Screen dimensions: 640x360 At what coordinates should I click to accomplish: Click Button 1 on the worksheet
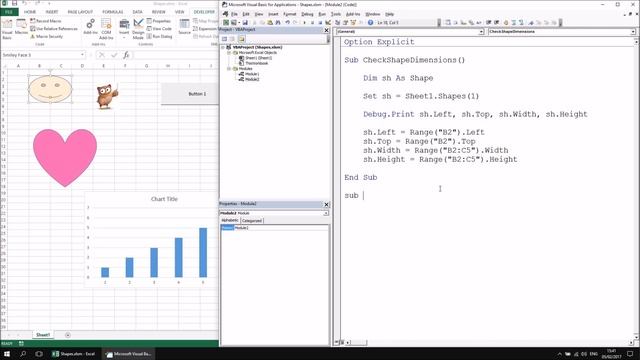[190, 94]
